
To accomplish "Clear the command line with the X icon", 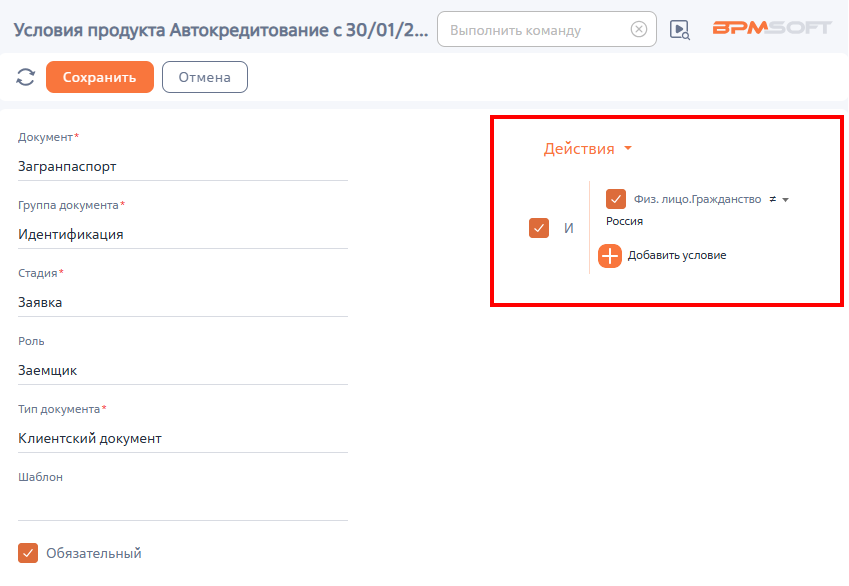I will pos(638,30).
